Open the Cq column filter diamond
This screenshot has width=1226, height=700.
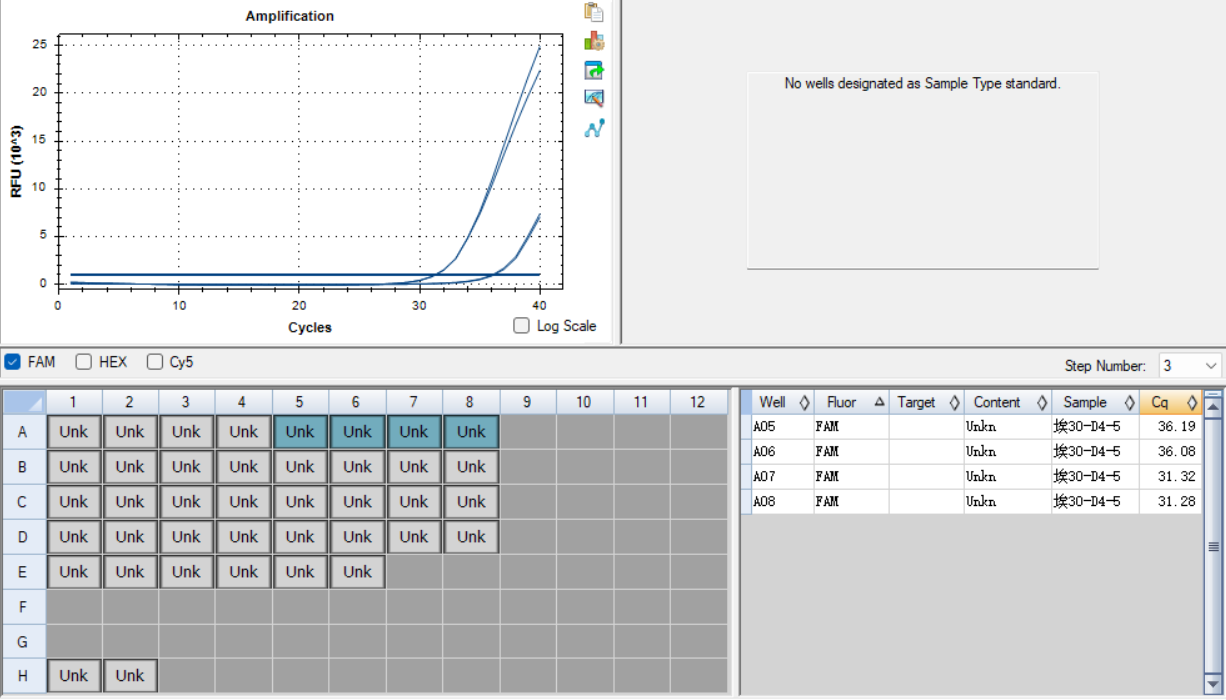(1191, 402)
